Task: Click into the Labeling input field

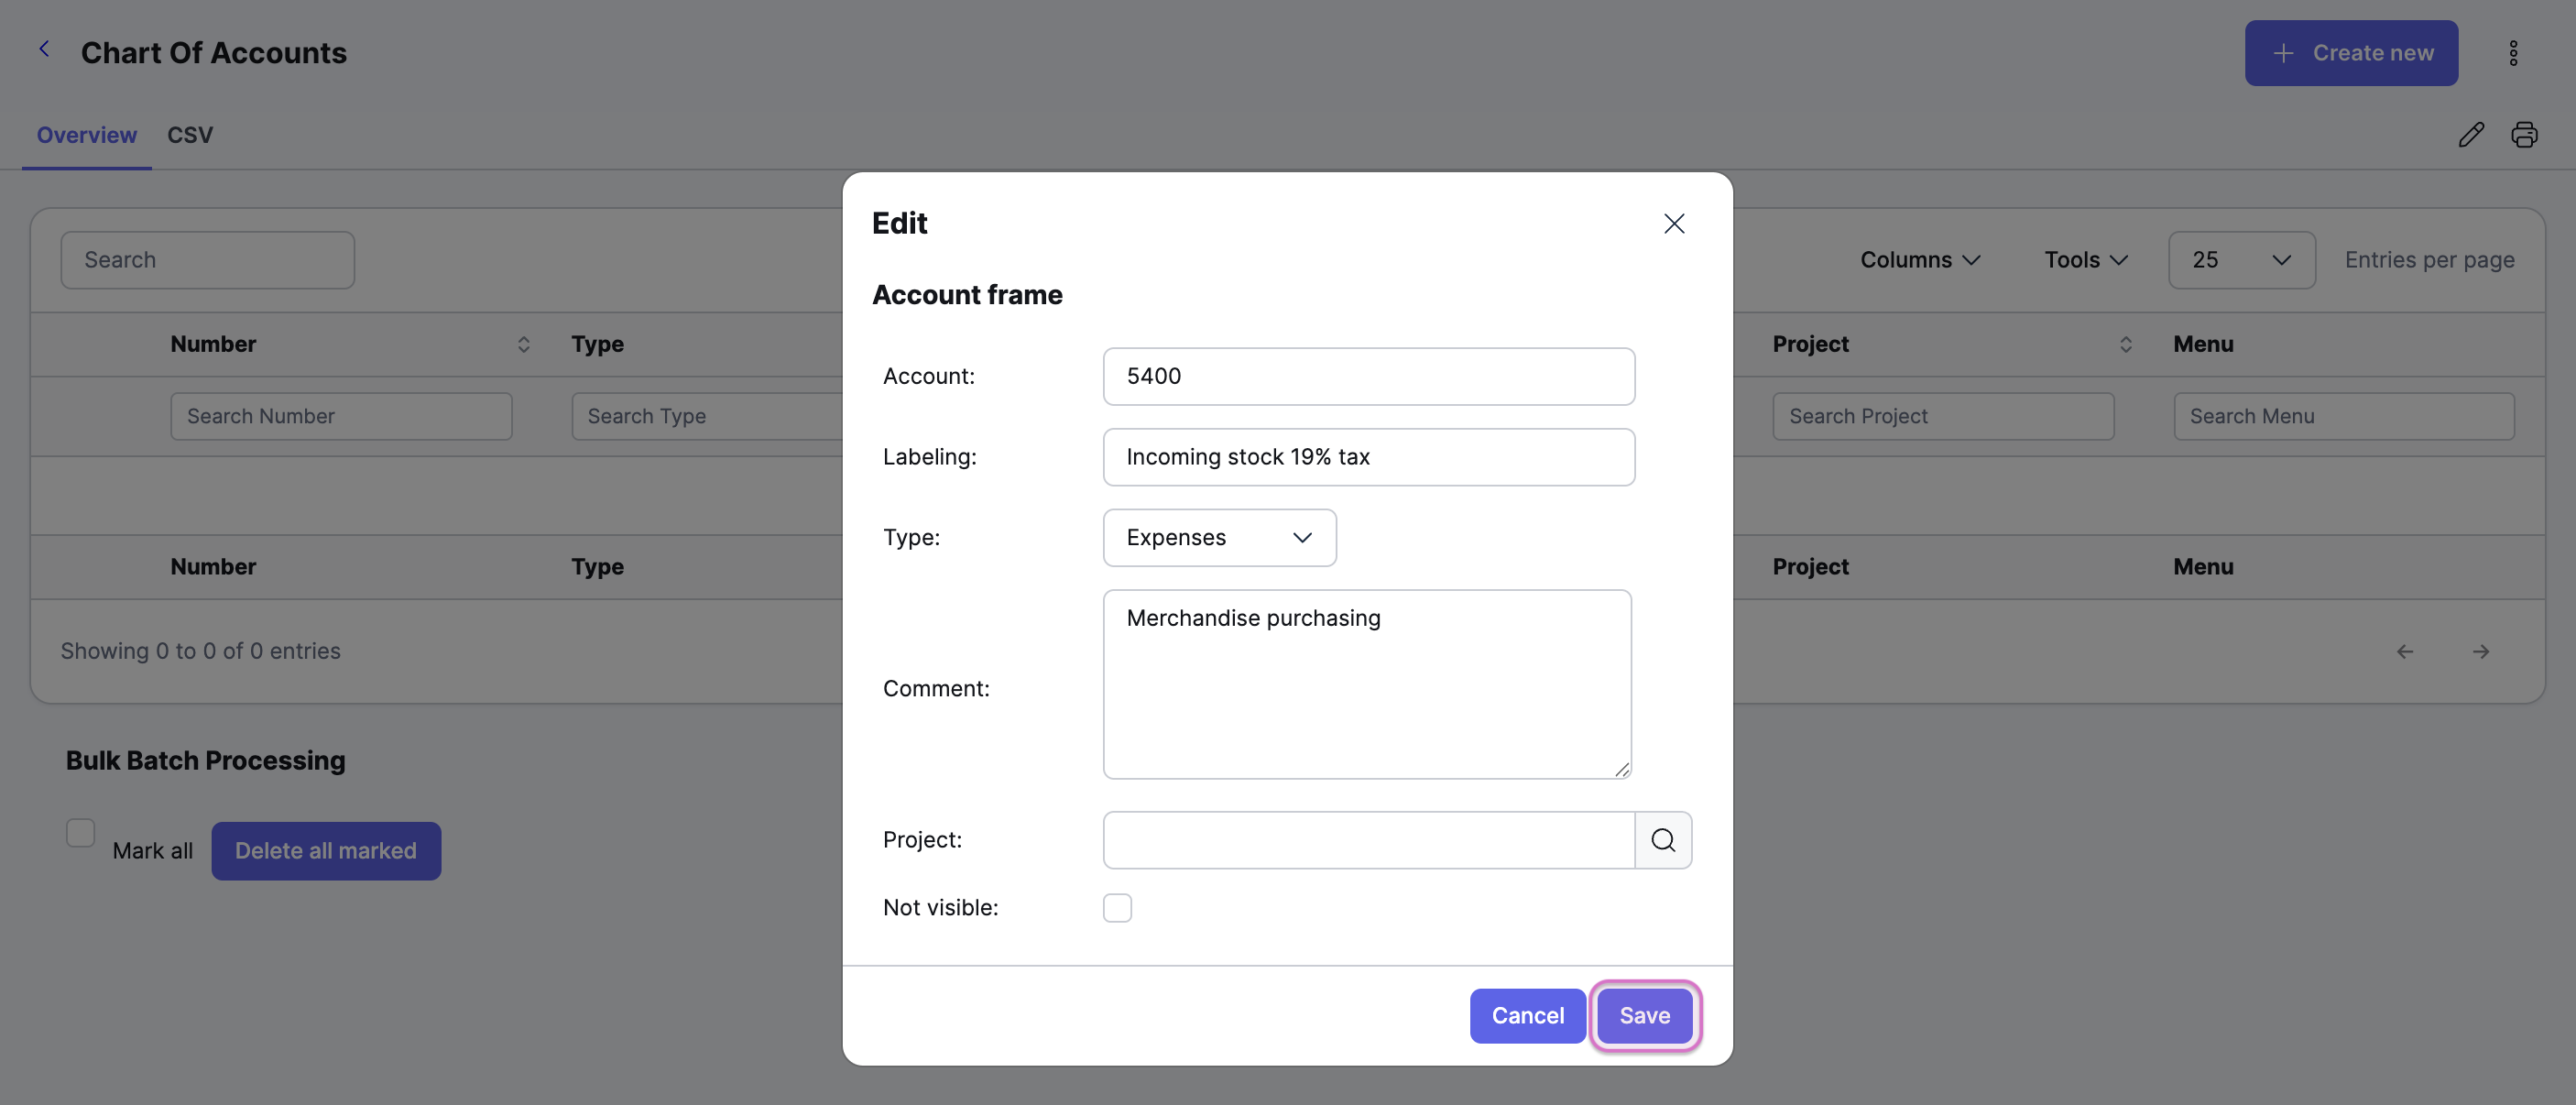Action: [1368, 457]
